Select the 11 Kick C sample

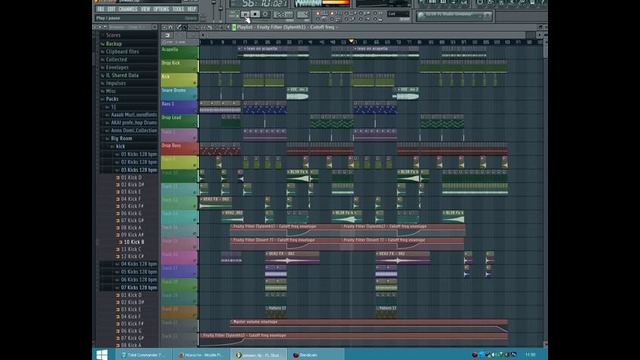131,249
